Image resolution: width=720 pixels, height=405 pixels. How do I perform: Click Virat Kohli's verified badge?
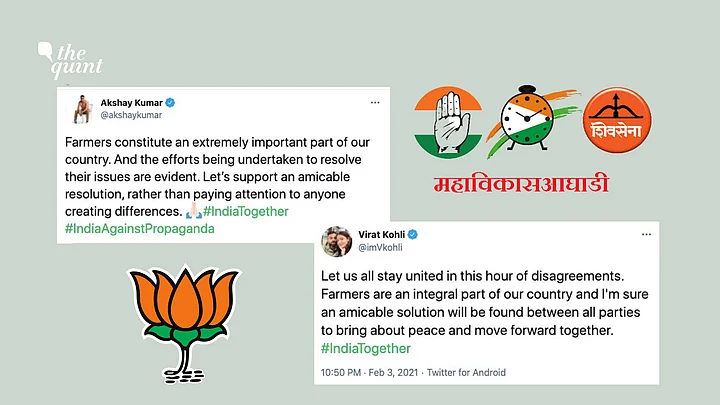point(412,235)
